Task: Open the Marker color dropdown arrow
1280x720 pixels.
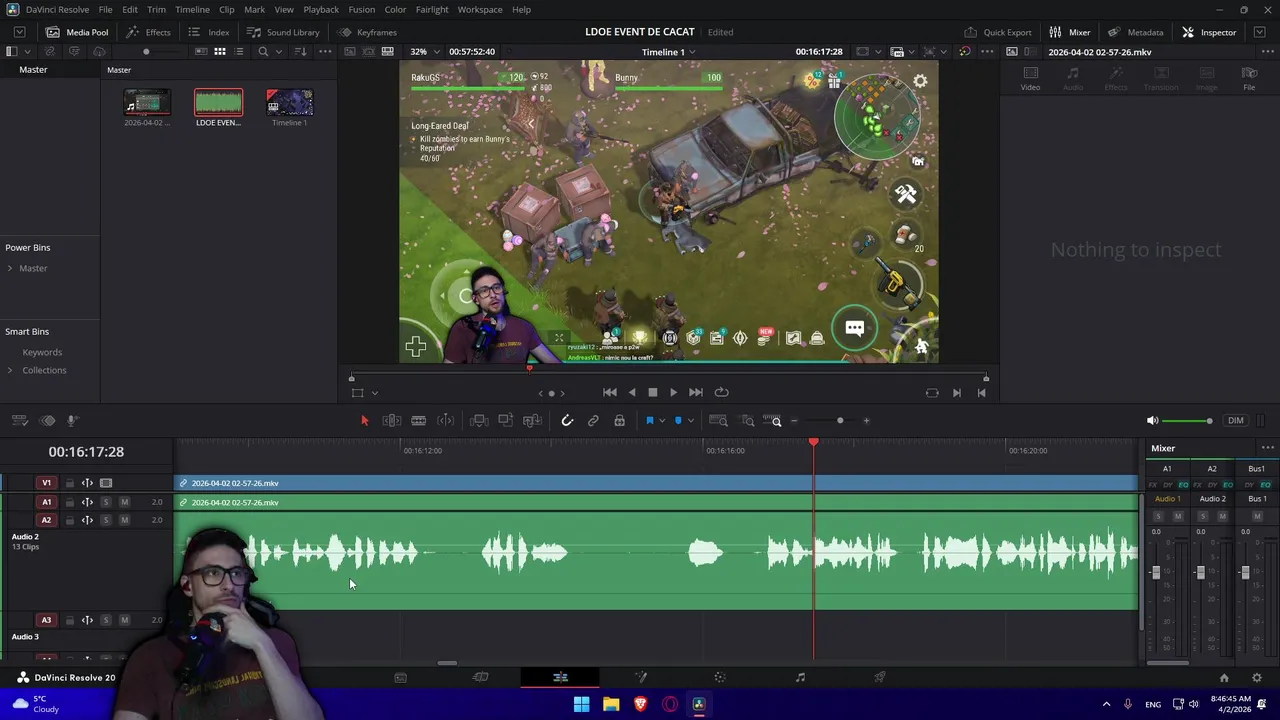Action: [690, 421]
